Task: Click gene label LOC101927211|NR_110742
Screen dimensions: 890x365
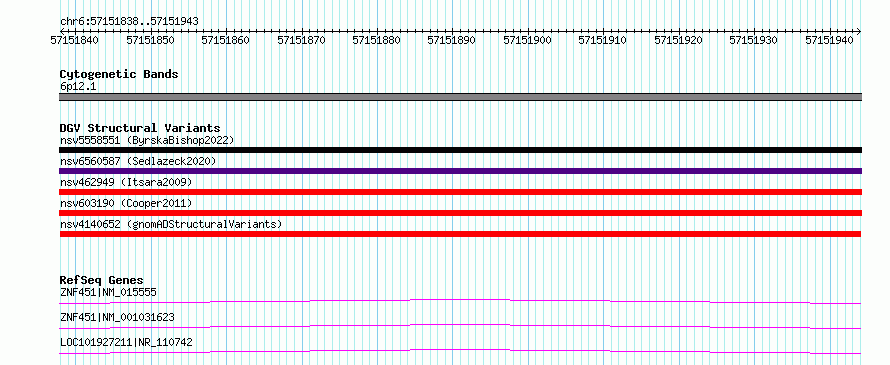Action: (x=126, y=342)
